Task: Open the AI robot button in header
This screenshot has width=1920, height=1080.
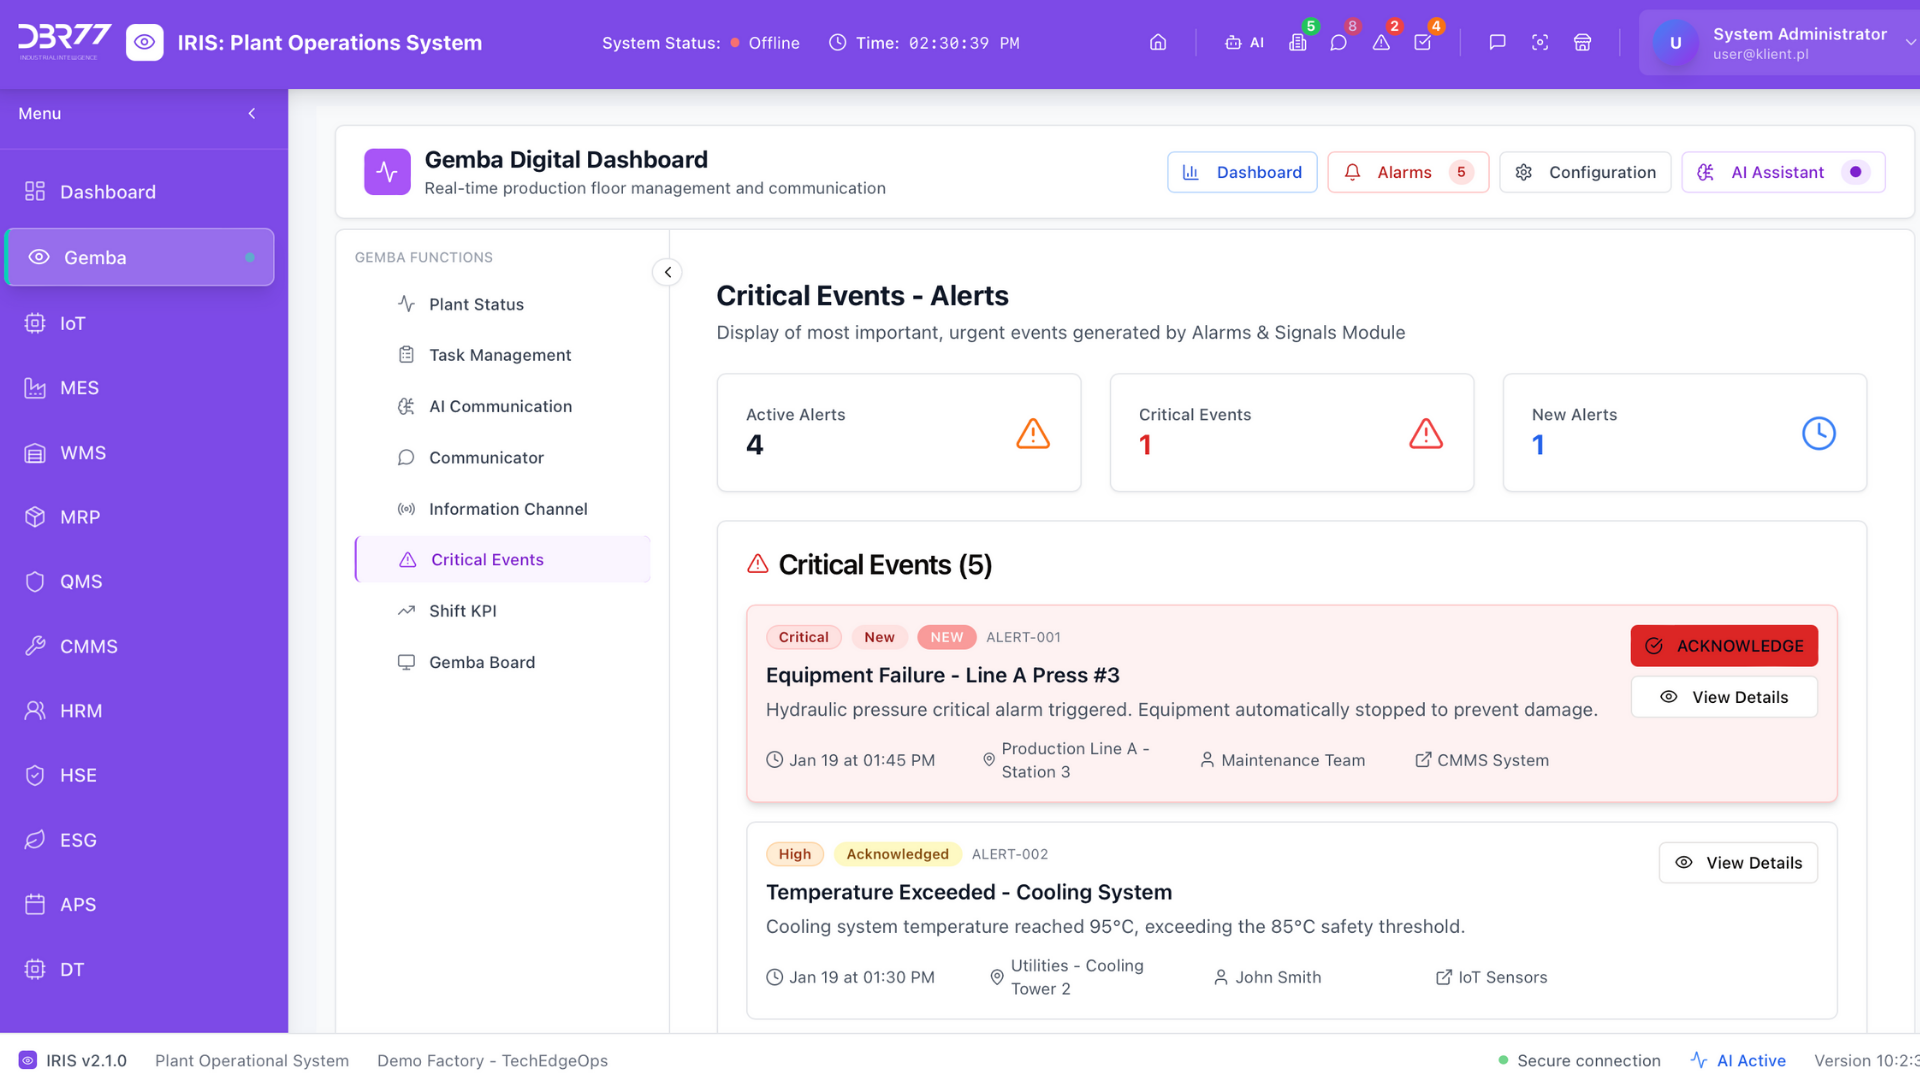Action: pyautogui.click(x=1244, y=43)
